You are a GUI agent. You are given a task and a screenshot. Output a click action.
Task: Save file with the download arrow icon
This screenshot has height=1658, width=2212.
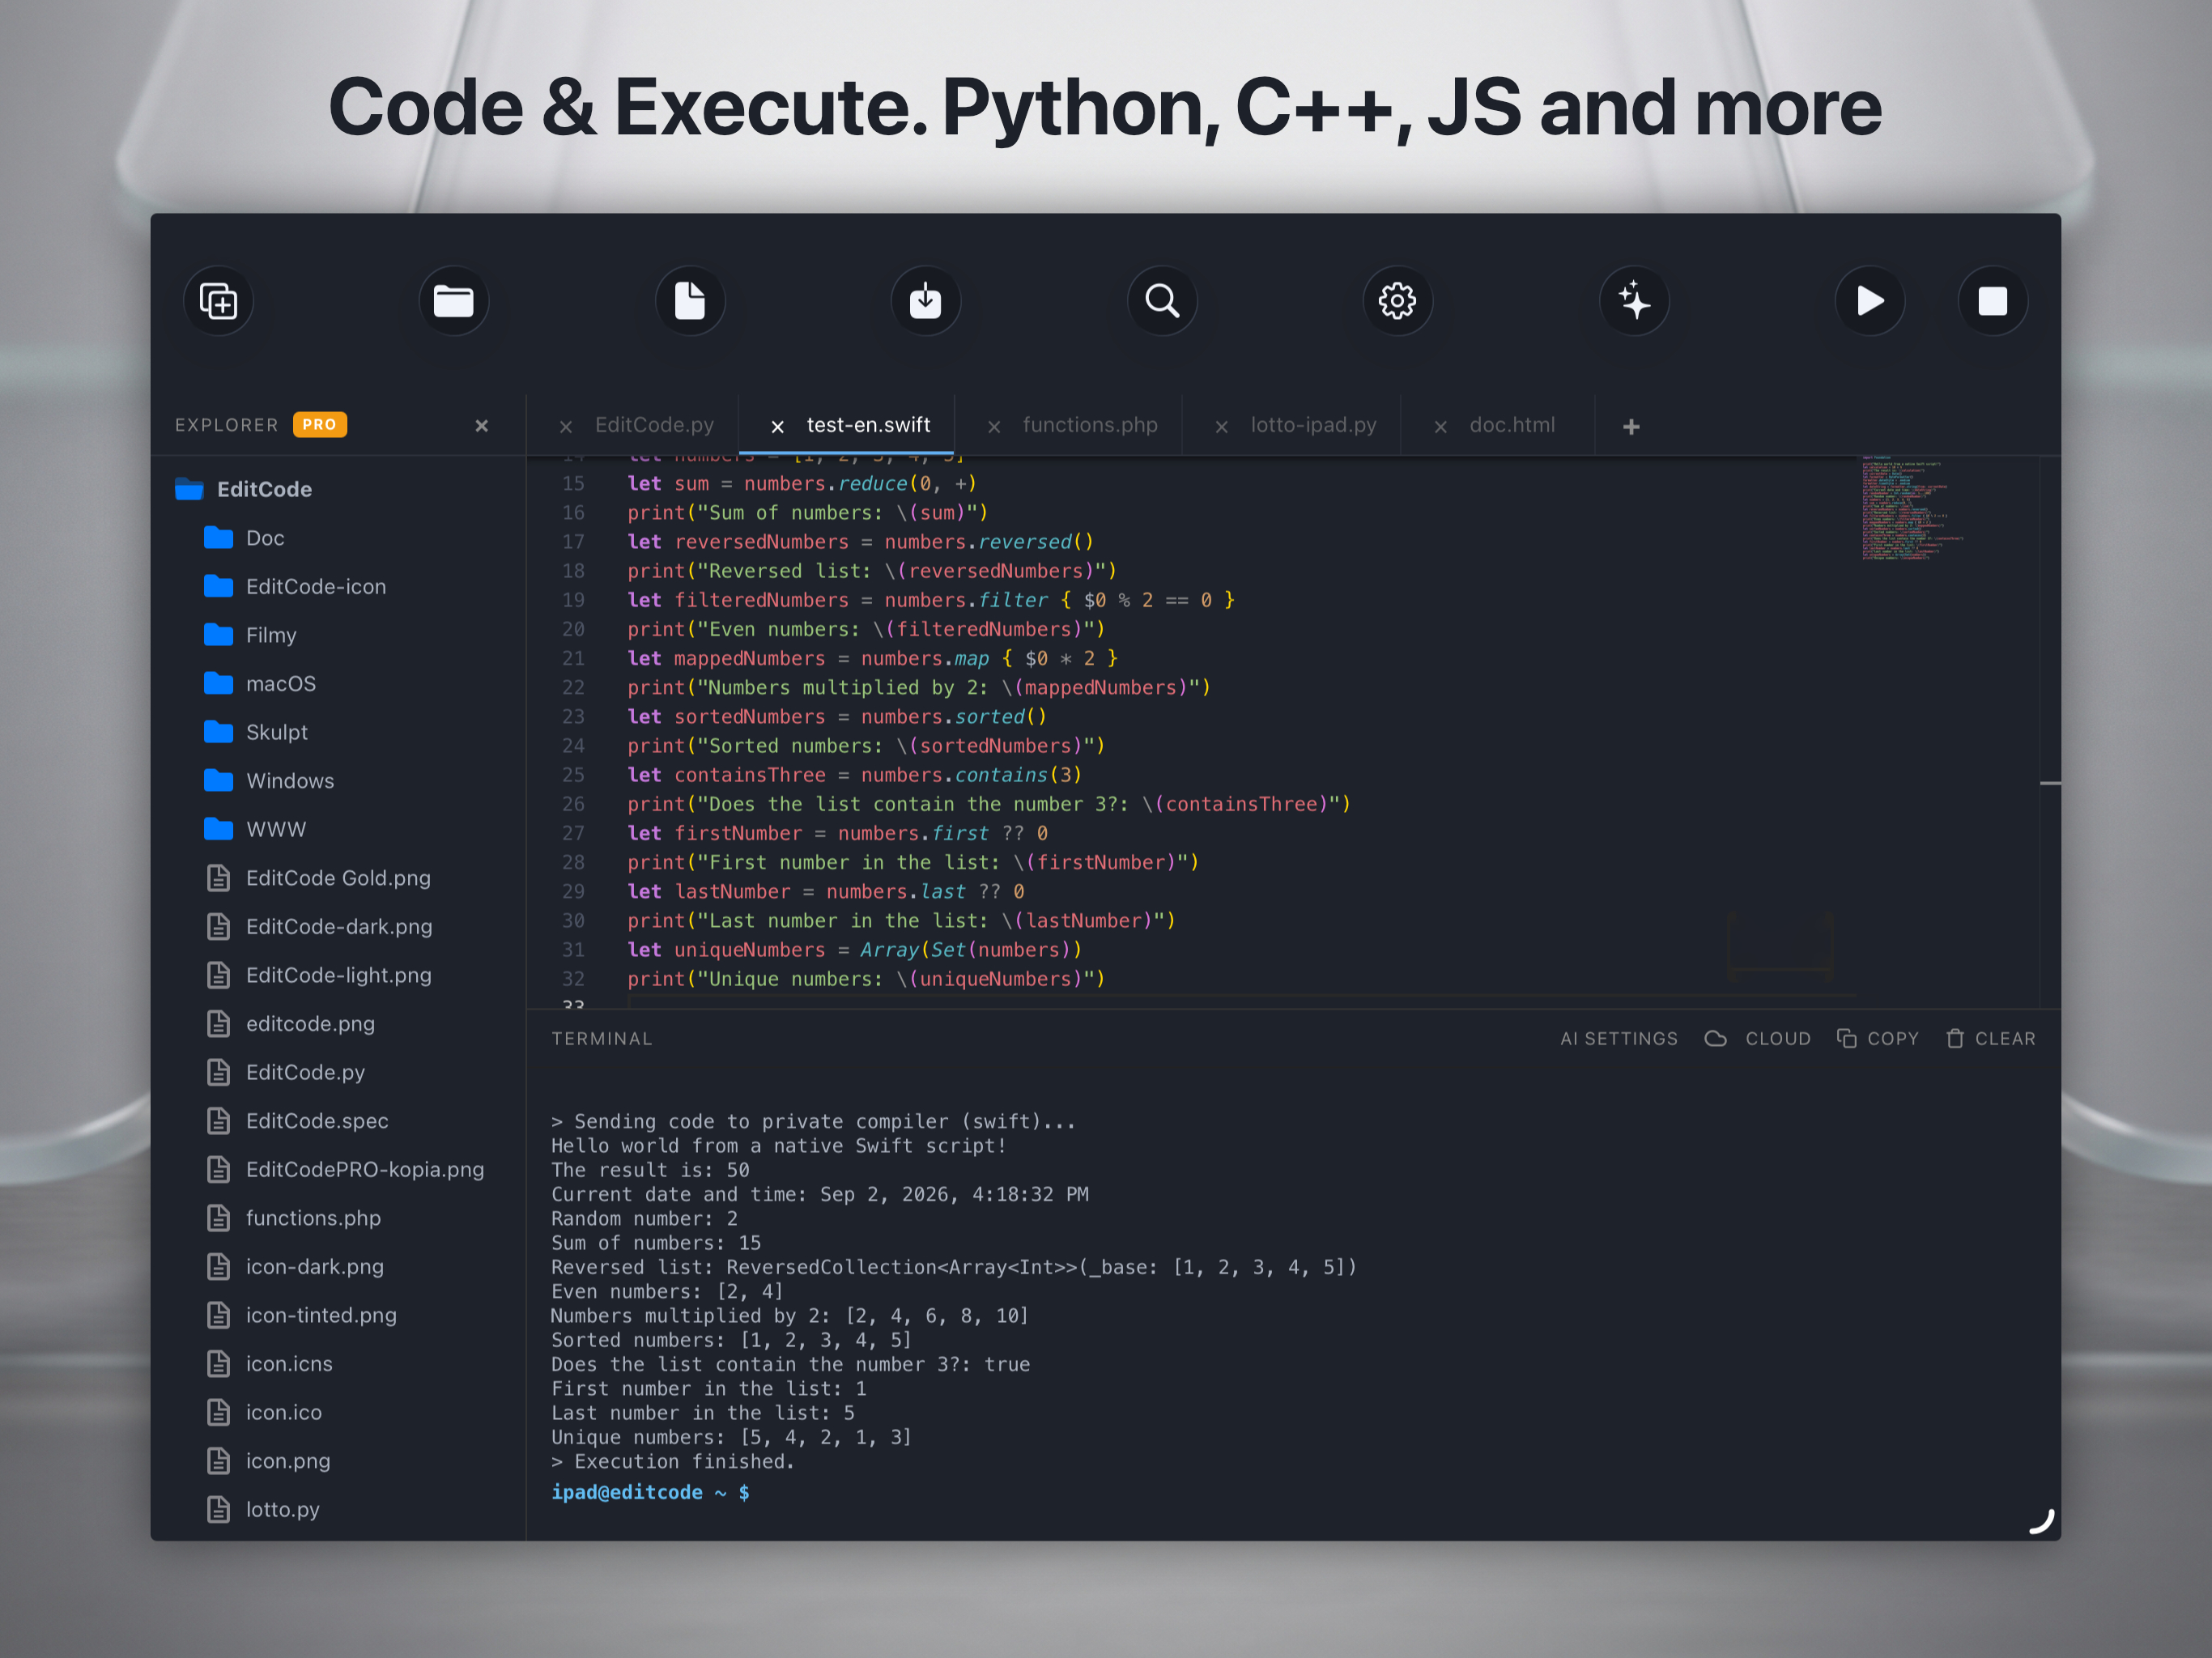(926, 301)
